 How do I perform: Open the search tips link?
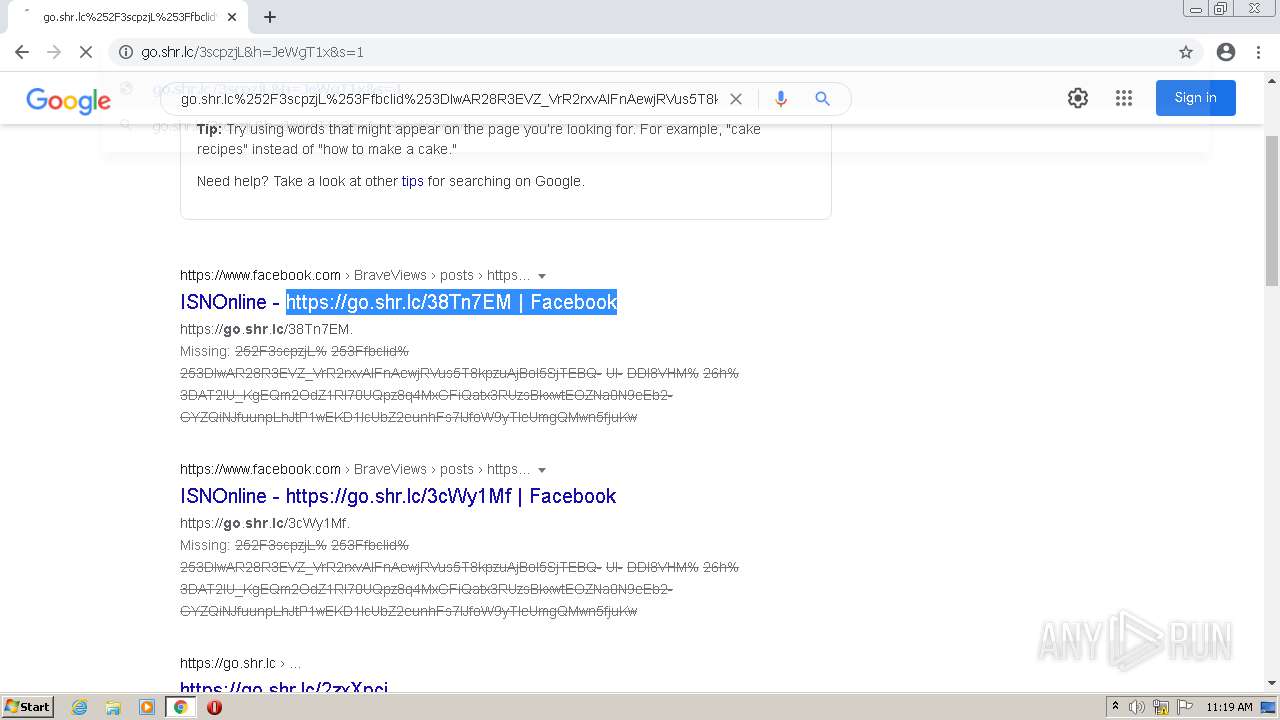tap(412, 181)
